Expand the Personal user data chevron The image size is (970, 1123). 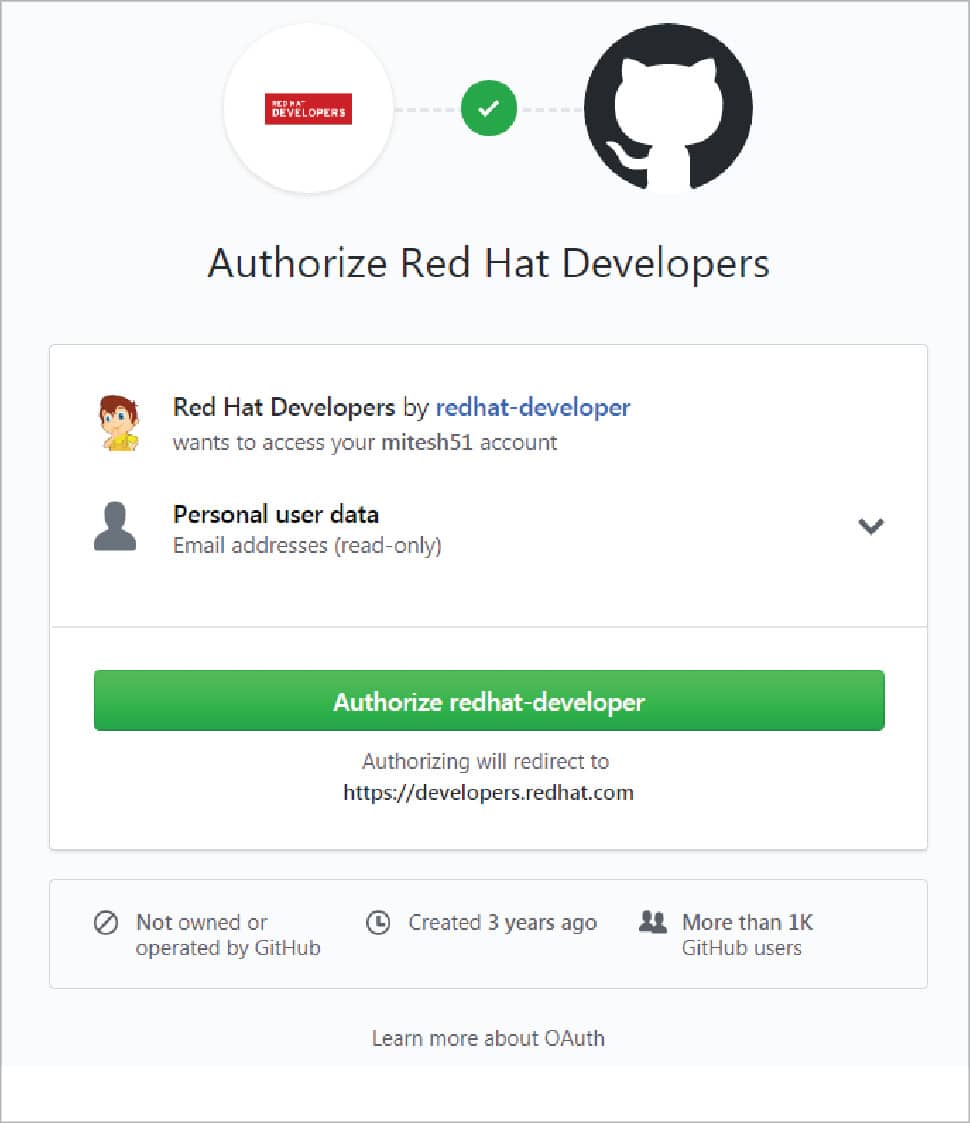(871, 526)
